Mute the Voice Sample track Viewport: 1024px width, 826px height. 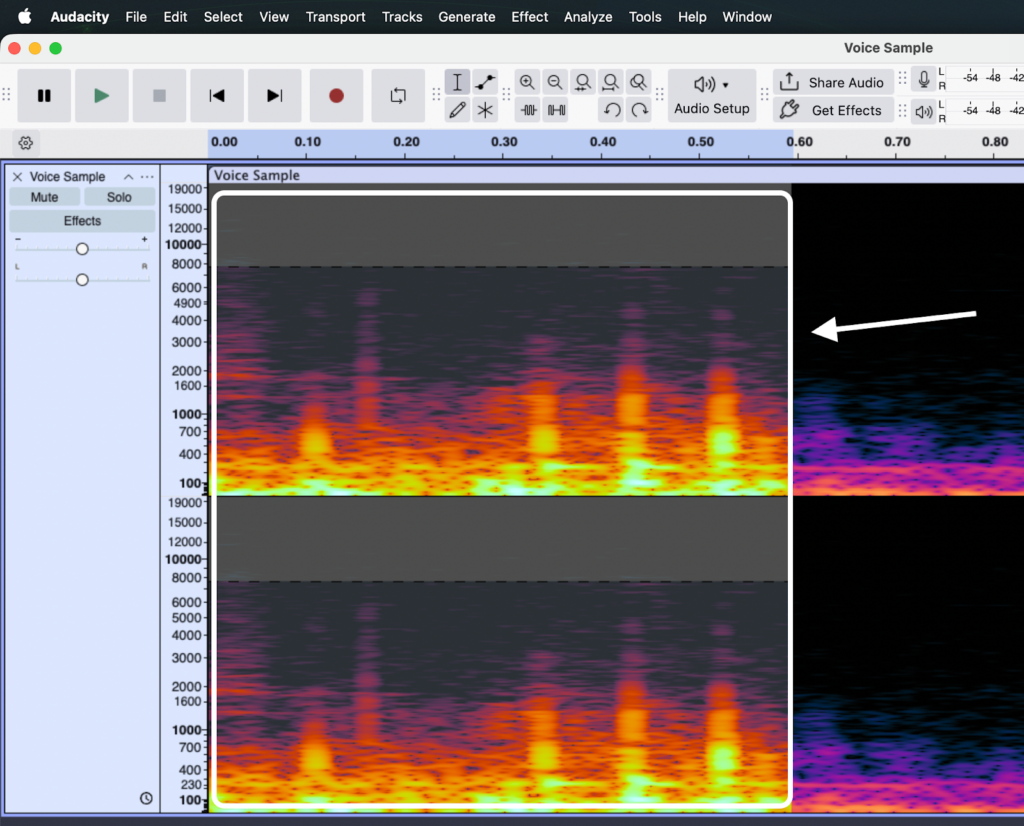point(44,197)
